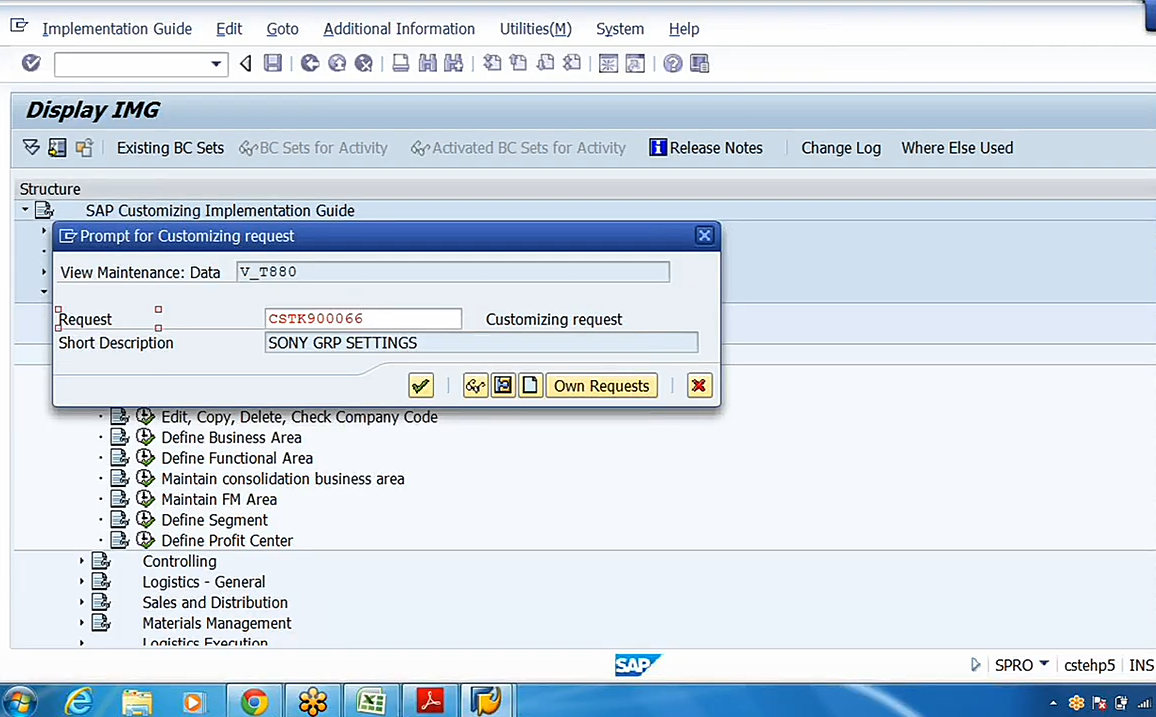Click the Last Page toolbar icon
Image resolution: width=1156 pixels, height=717 pixels.
[572, 63]
